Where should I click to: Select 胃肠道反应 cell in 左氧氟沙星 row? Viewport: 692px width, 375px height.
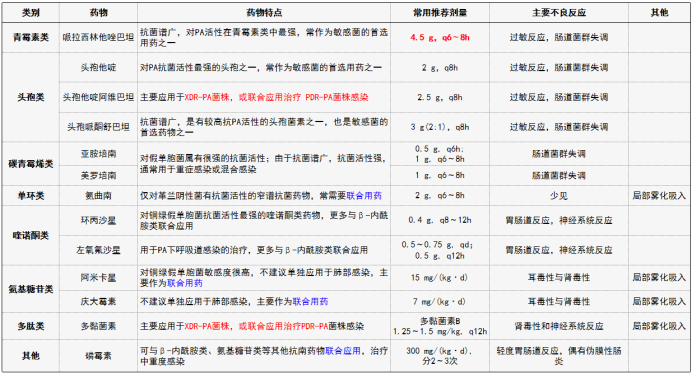pos(559,250)
